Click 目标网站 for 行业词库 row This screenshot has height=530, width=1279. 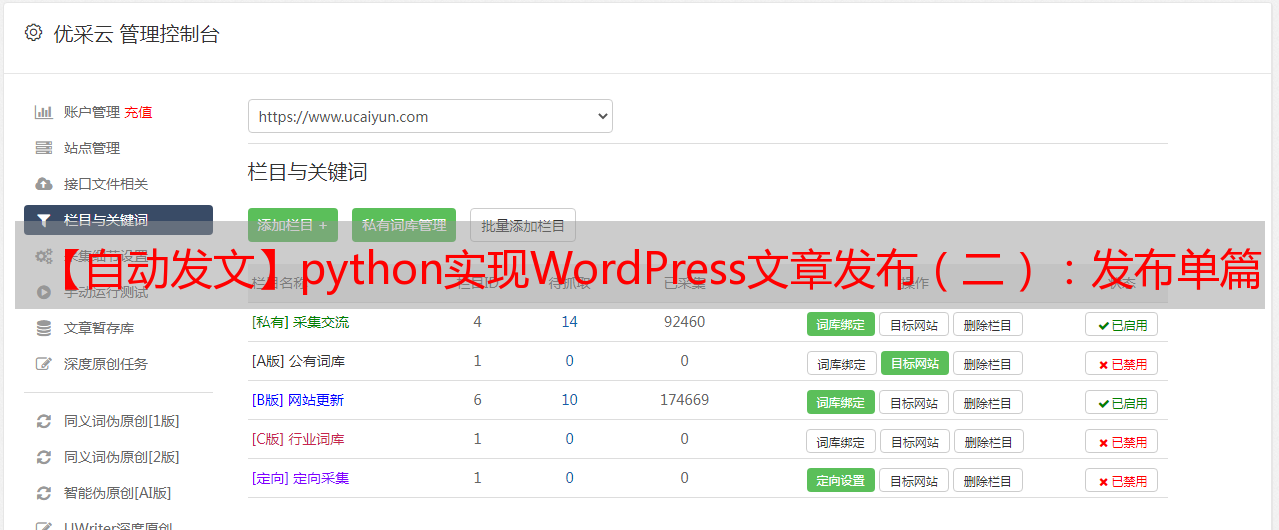pos(915,441)
